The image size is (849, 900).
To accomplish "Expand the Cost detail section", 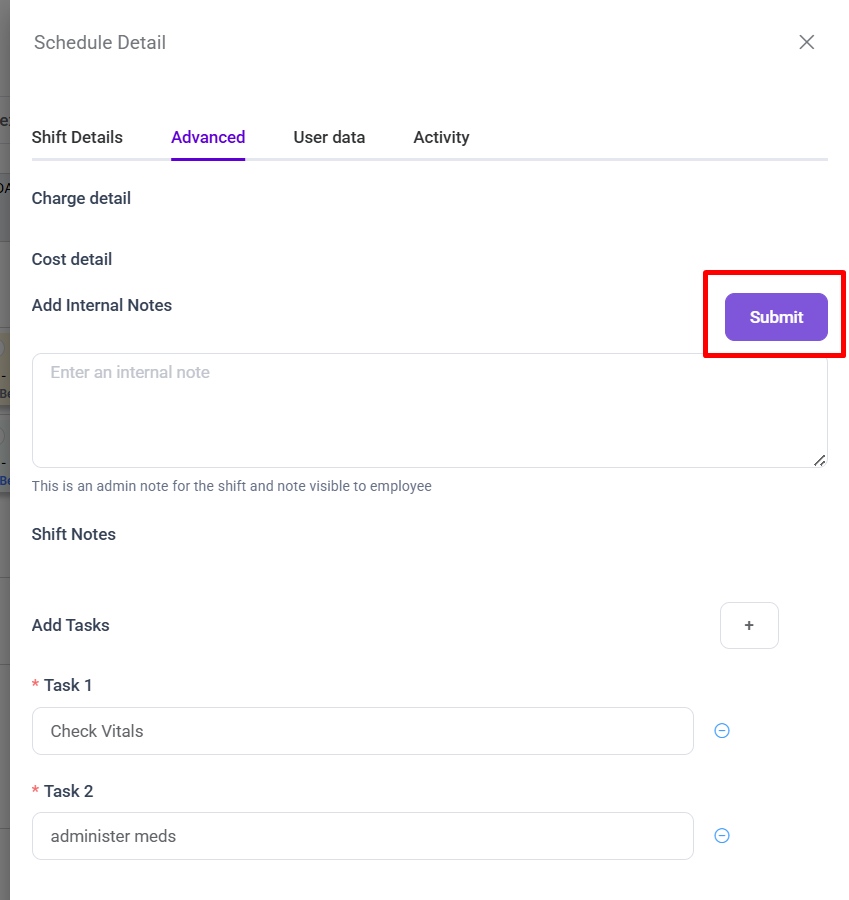I will [72, 259].
